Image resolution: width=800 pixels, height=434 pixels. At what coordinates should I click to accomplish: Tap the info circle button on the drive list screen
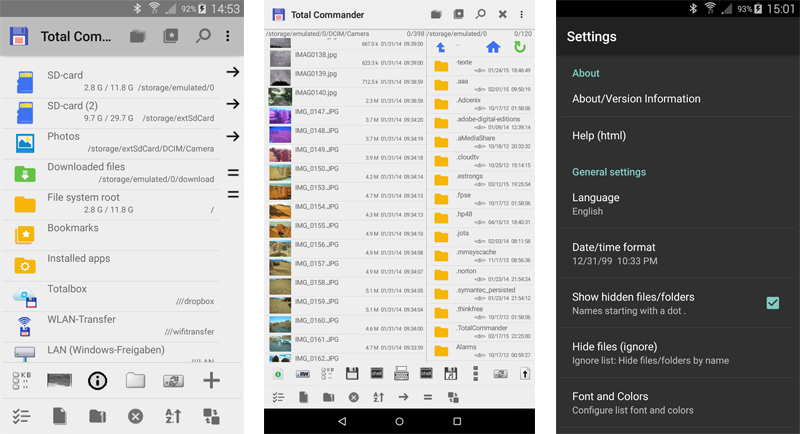pos(97,380)
